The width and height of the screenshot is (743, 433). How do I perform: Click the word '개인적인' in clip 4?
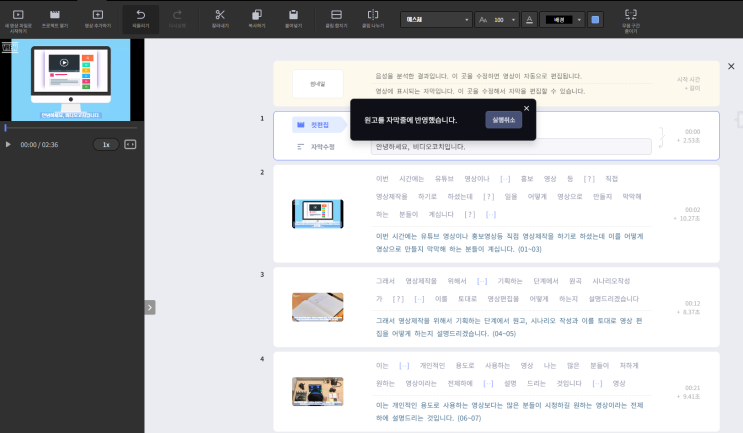(x=432, y=366)
